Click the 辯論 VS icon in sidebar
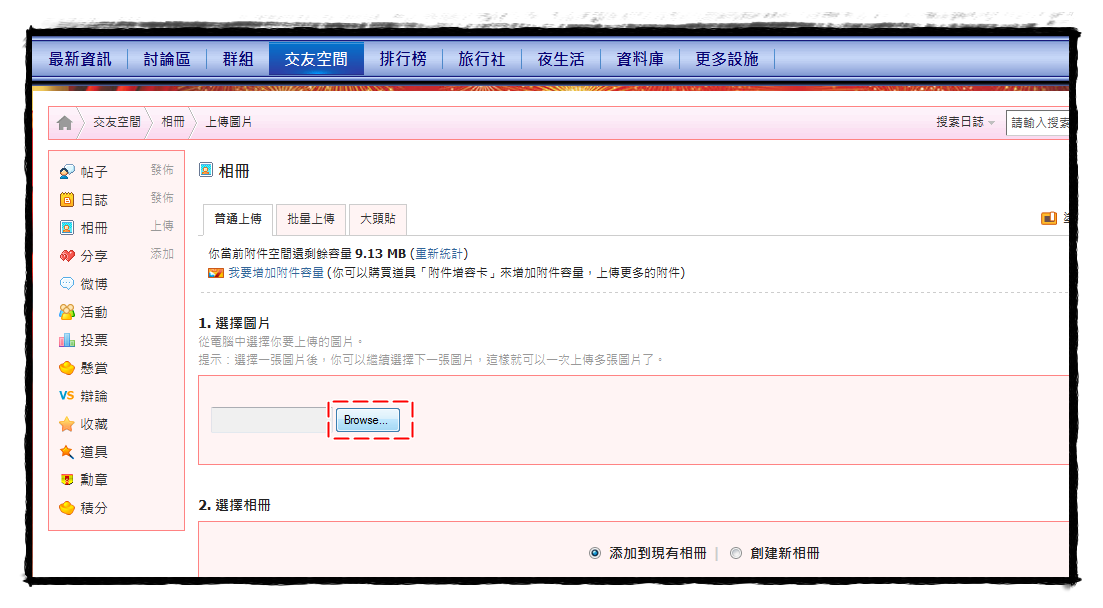The image size is (1103, 608). [x=67, y=396]
